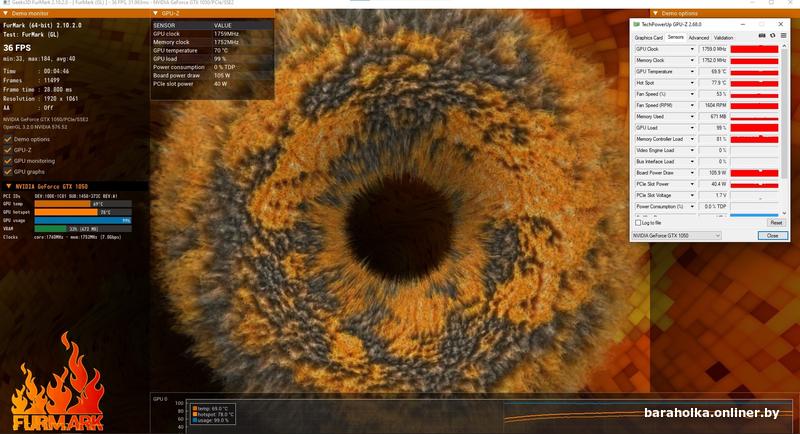The width and height of the screenshot is (800, 434).
Task: Enable the Log to file checkbox
Action: [637, 222]
